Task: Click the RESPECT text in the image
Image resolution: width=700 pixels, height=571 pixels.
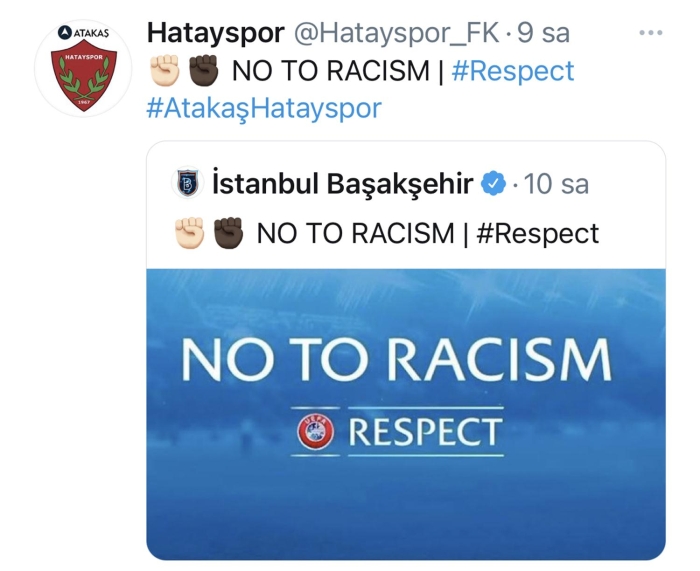Action: coord(424,432)
